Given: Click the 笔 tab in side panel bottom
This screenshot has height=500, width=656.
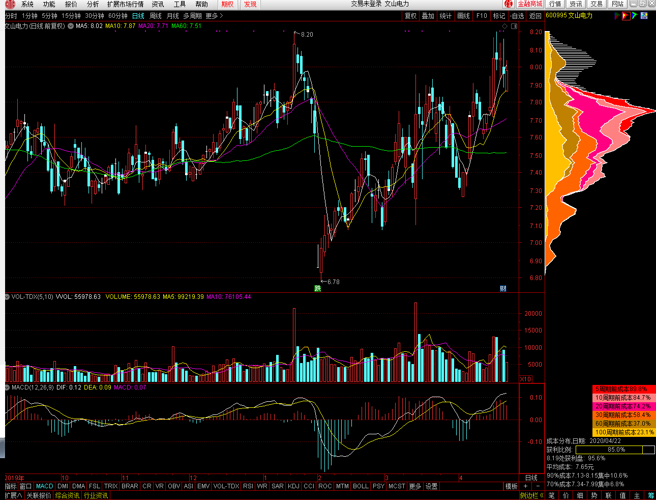Looking at the screenshot, I should click(x=551, y=496).
